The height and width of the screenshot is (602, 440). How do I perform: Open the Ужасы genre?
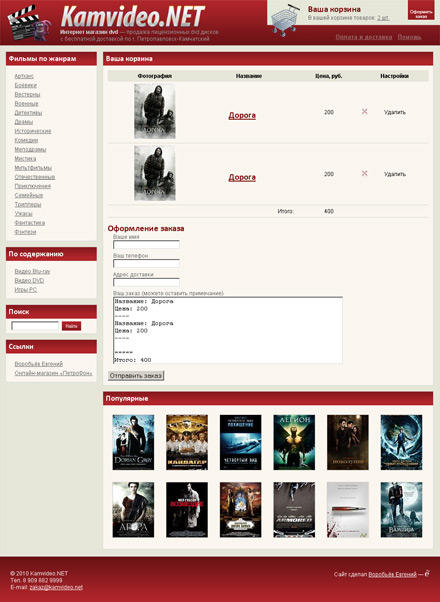tap(23, 213)
